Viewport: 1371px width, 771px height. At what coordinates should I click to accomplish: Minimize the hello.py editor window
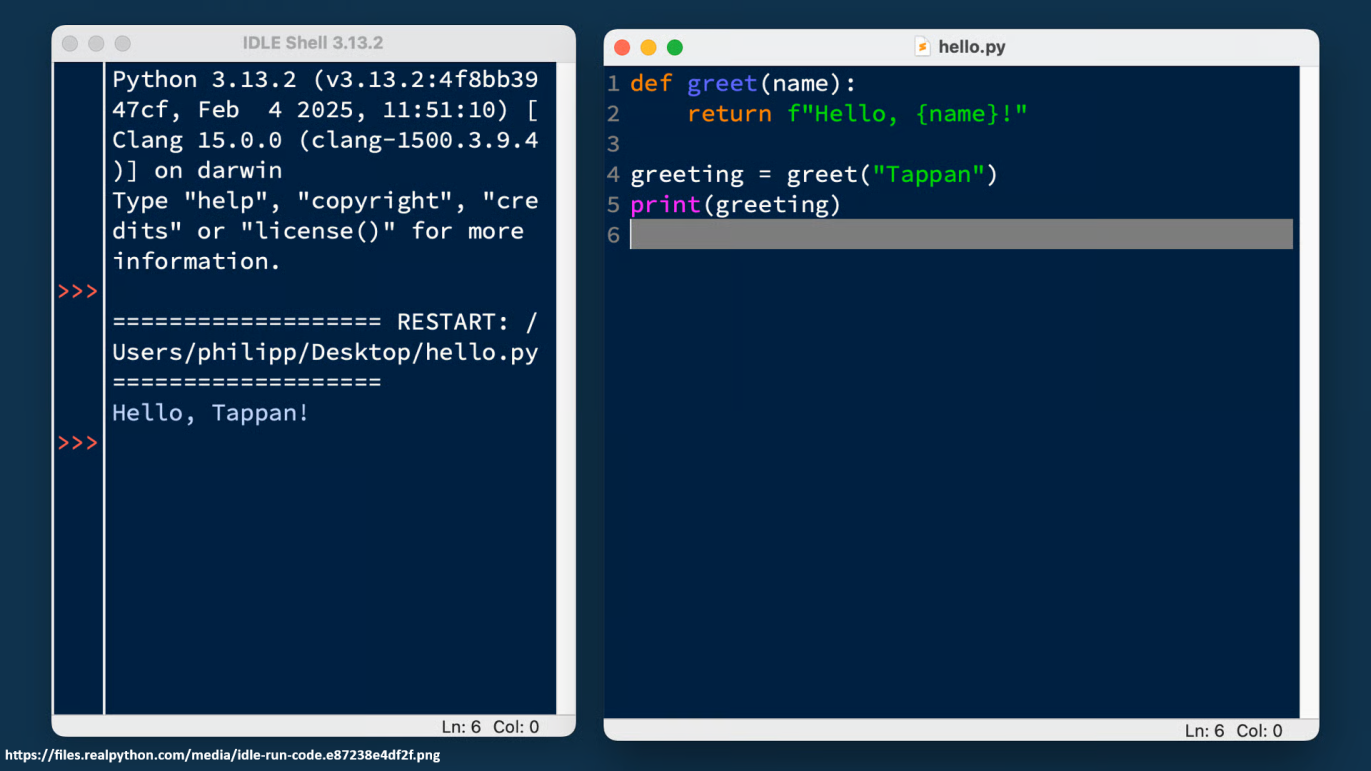[648, 48]
